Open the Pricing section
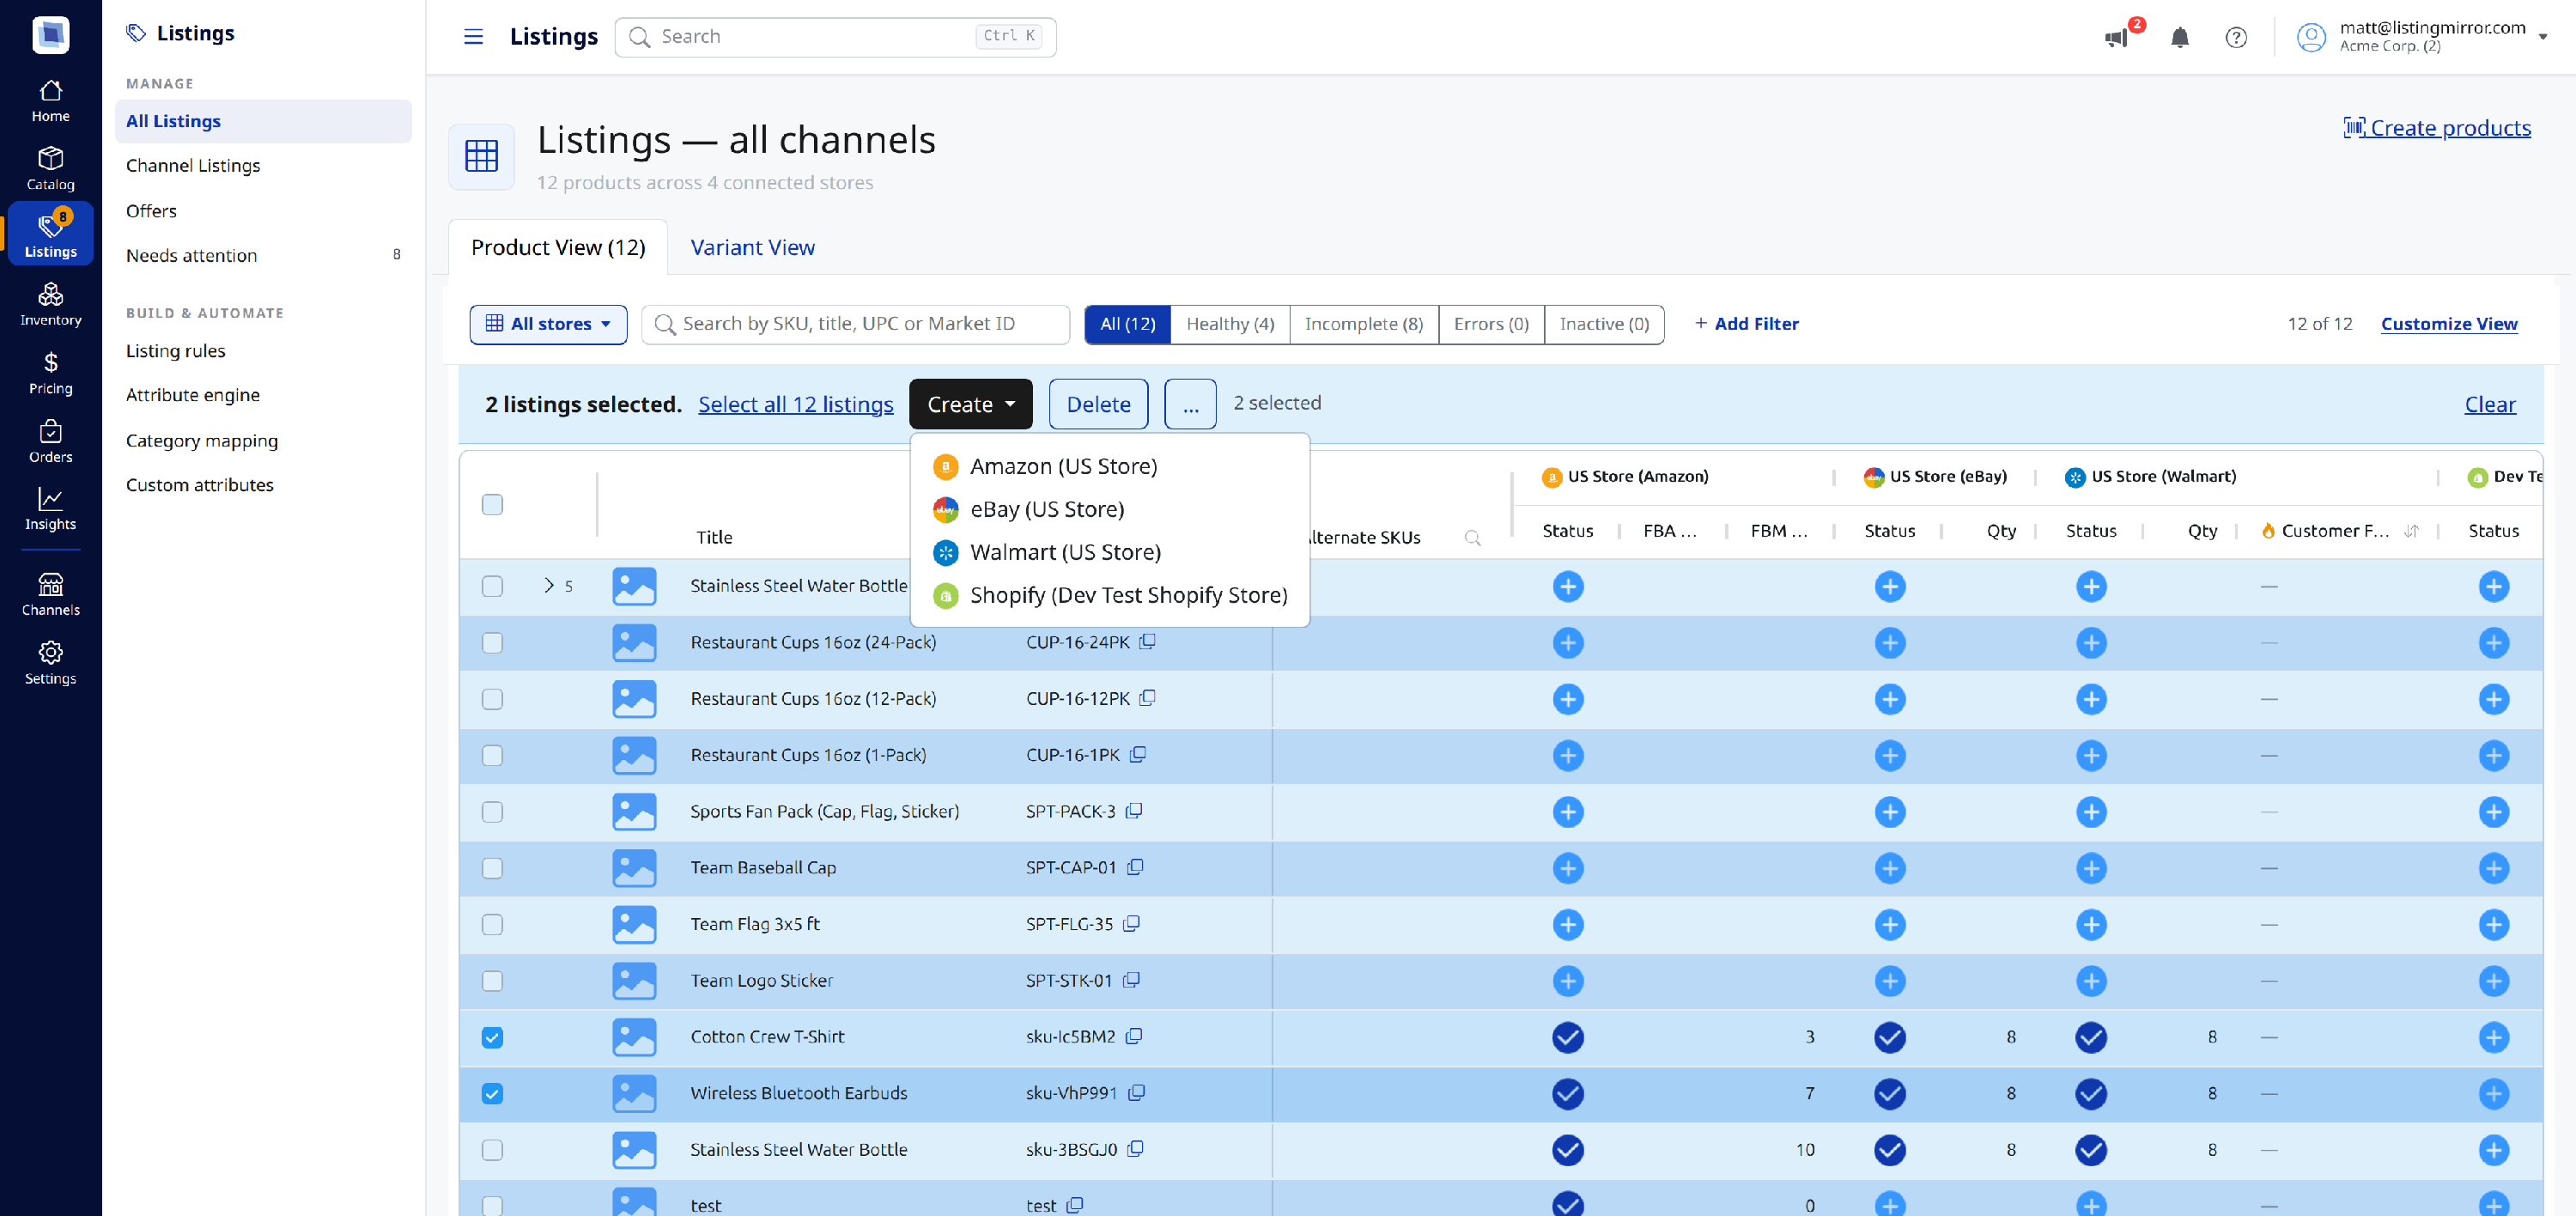The image size is (2576, 1216). [x=50, y=373]
